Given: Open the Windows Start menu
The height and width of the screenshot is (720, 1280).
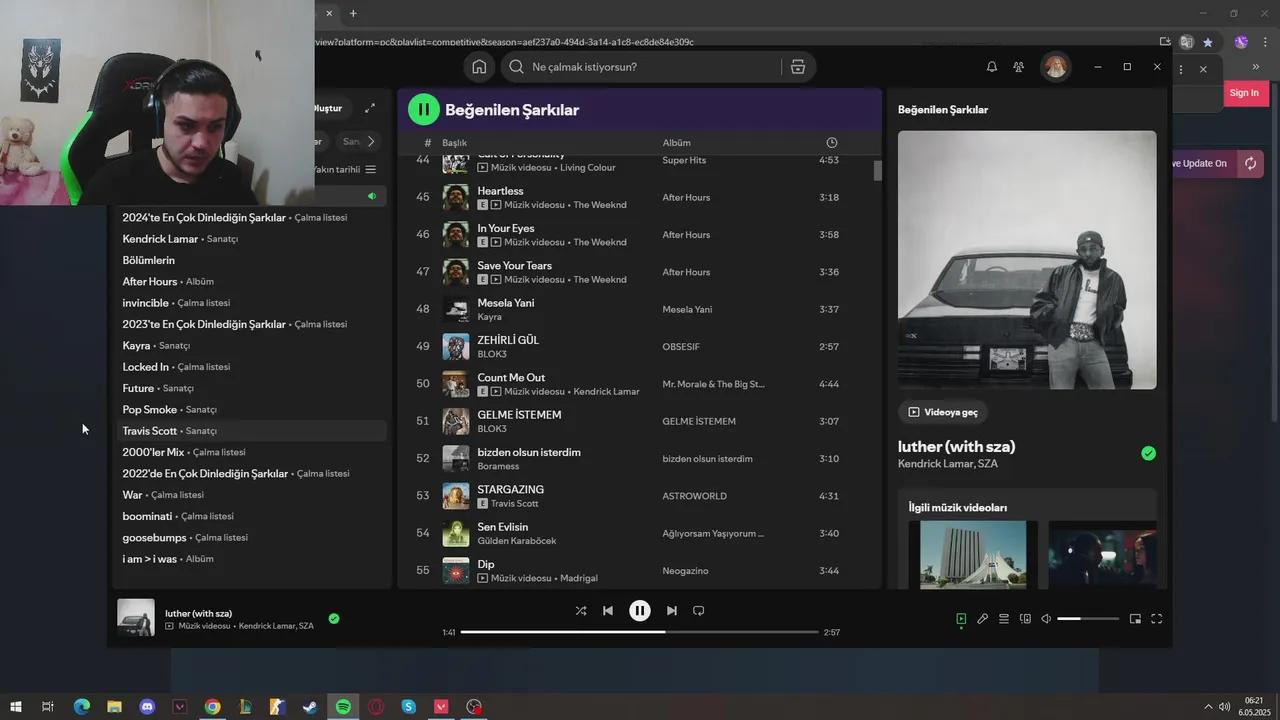Looking at the screenshot, I should [16, 707].
